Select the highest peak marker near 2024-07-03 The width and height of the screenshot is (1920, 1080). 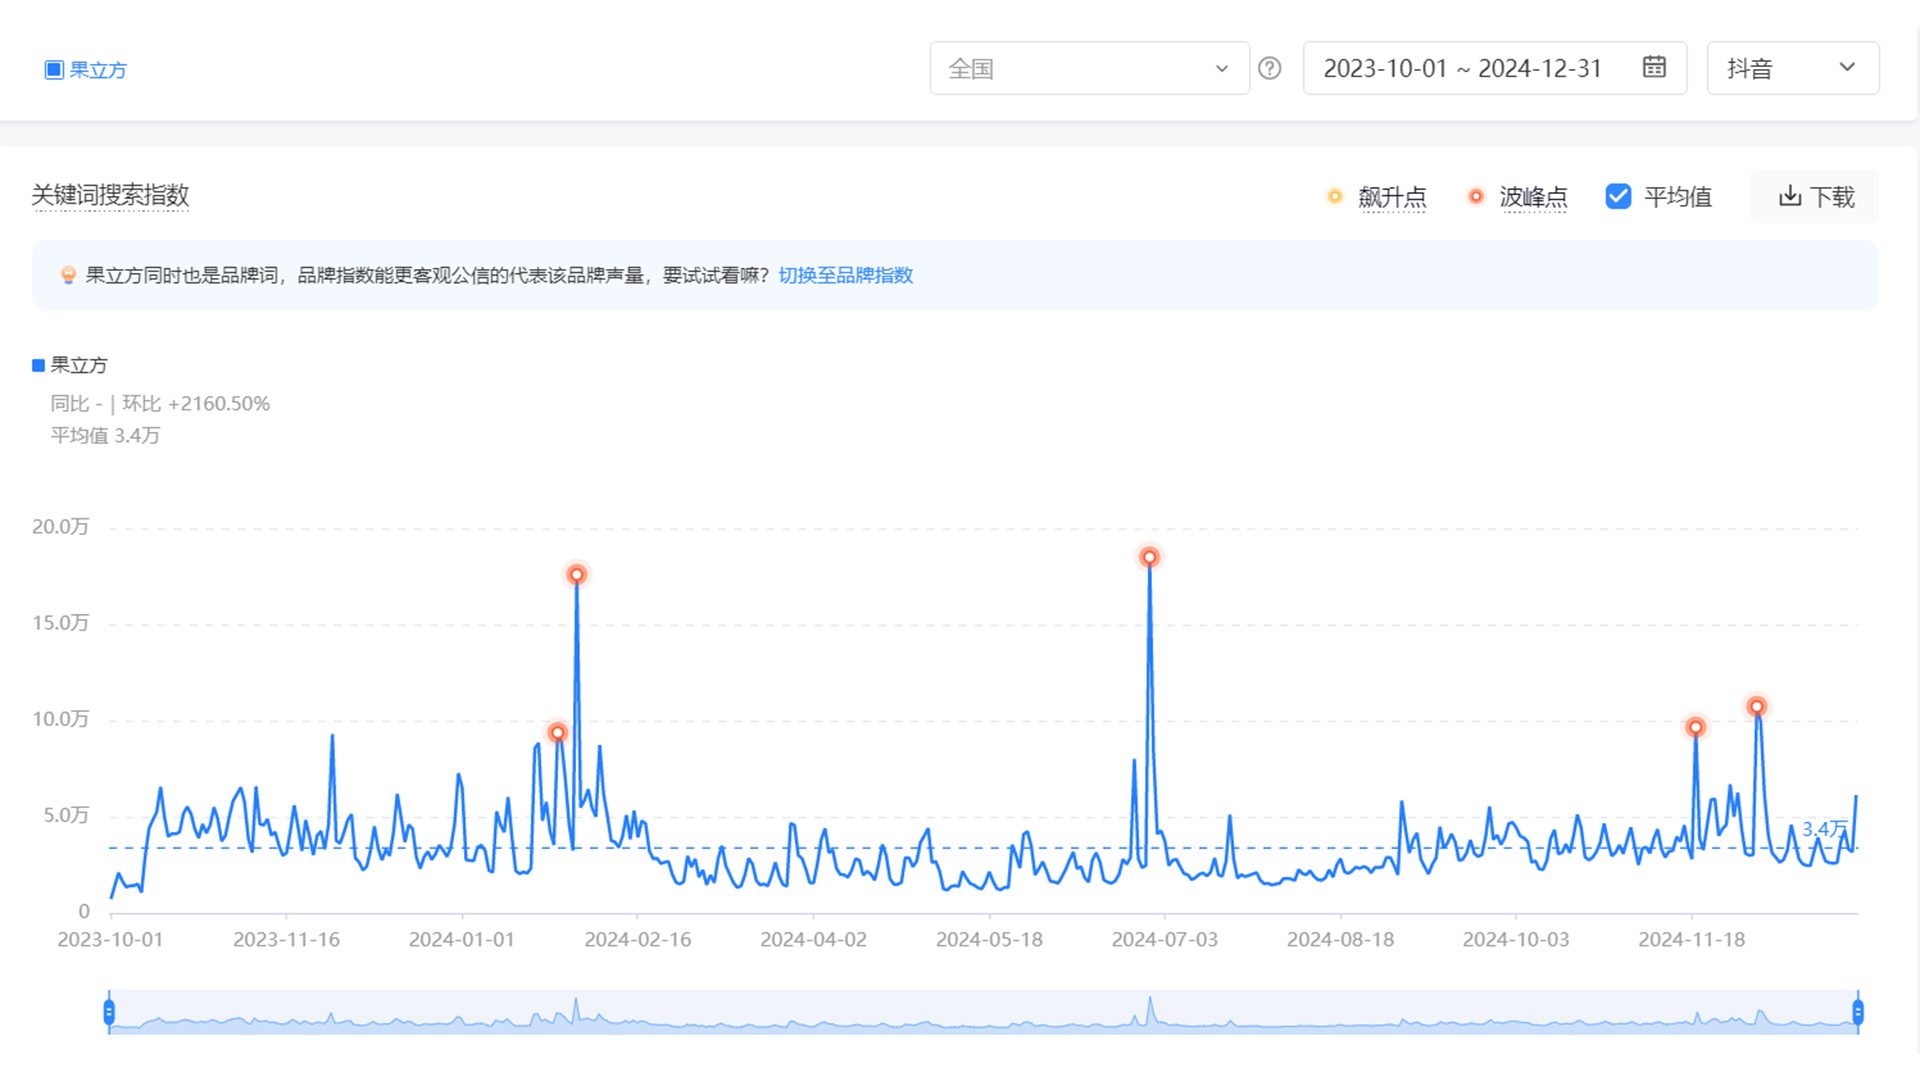pyautogui.click(x=1149, y=557)
